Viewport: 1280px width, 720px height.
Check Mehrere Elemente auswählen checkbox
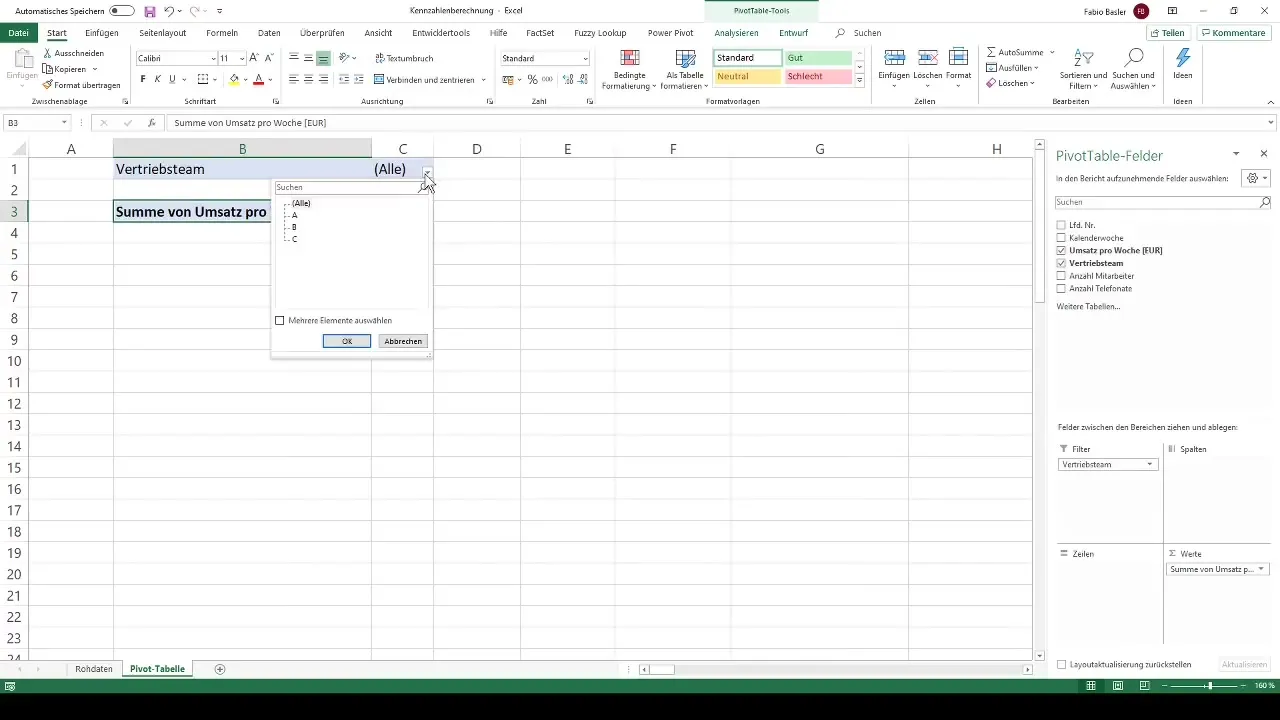coord(280,321)
